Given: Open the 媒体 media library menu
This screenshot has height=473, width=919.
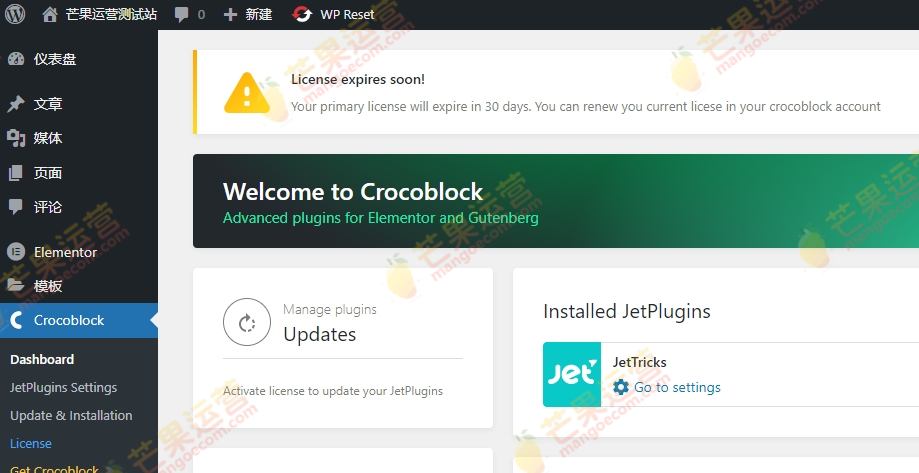Looking at the screenshot, I should tap(48, 138).
